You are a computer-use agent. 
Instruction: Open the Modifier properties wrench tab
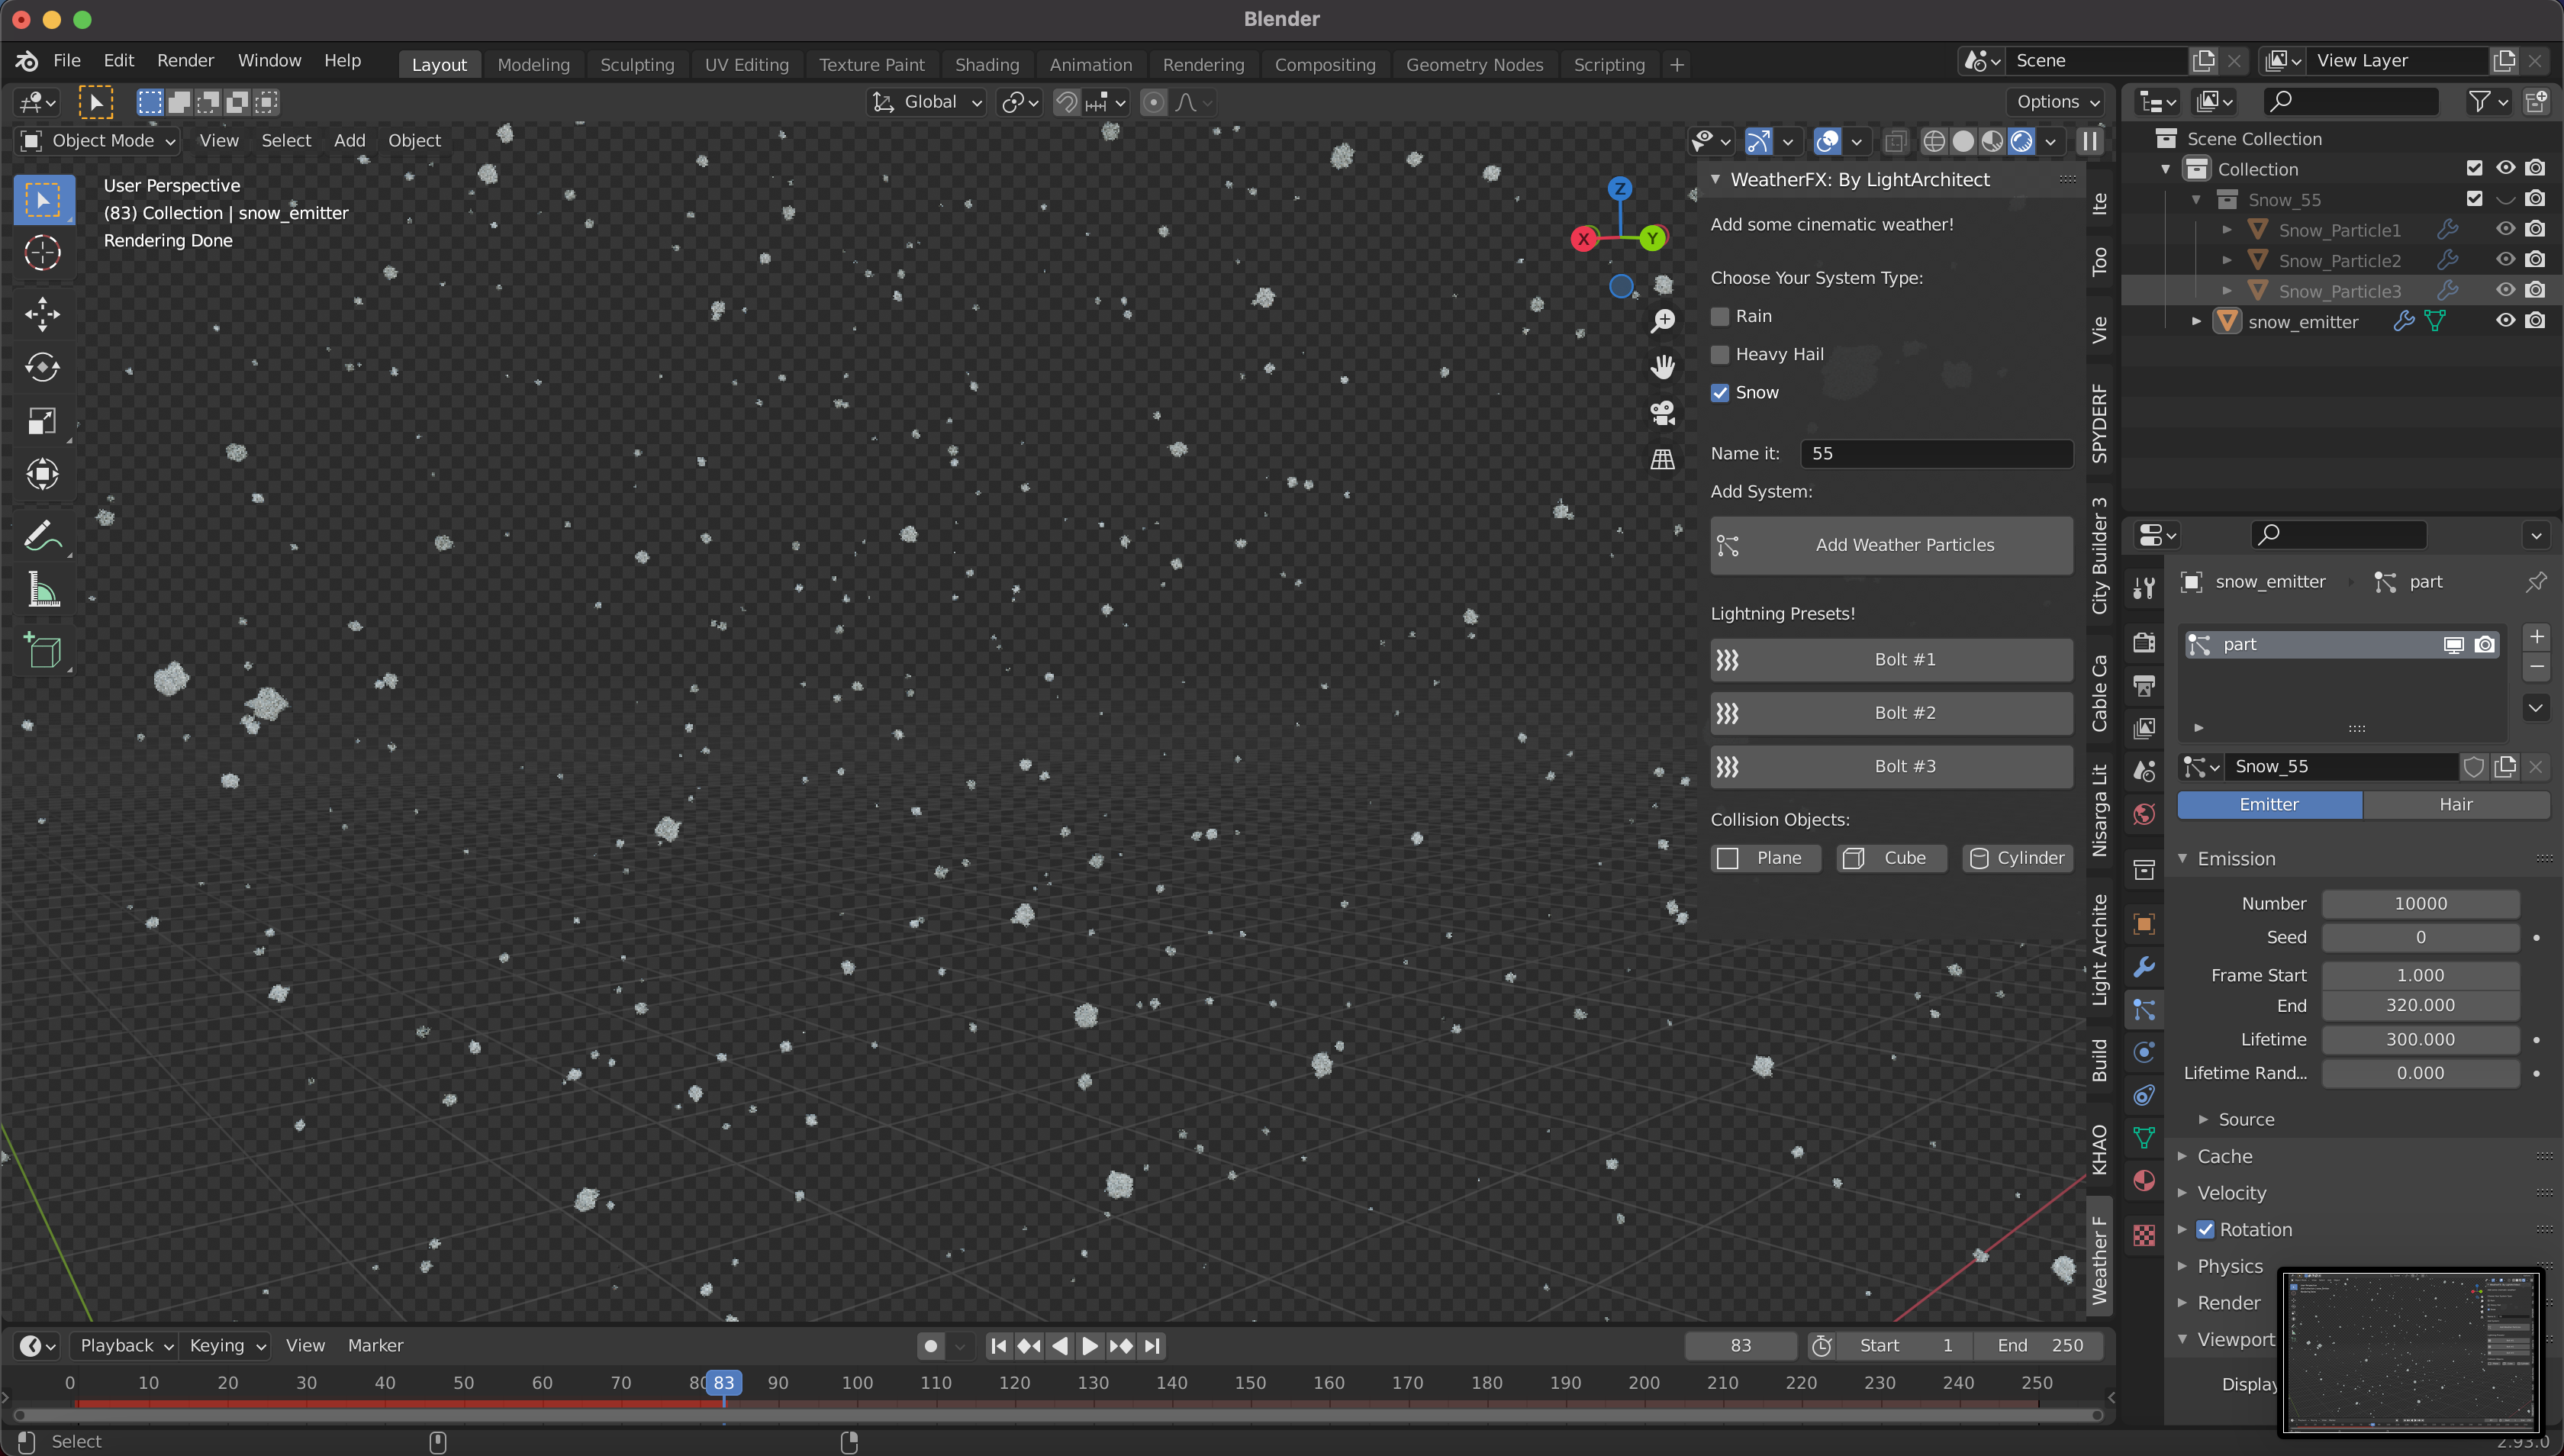point(2144,967)
